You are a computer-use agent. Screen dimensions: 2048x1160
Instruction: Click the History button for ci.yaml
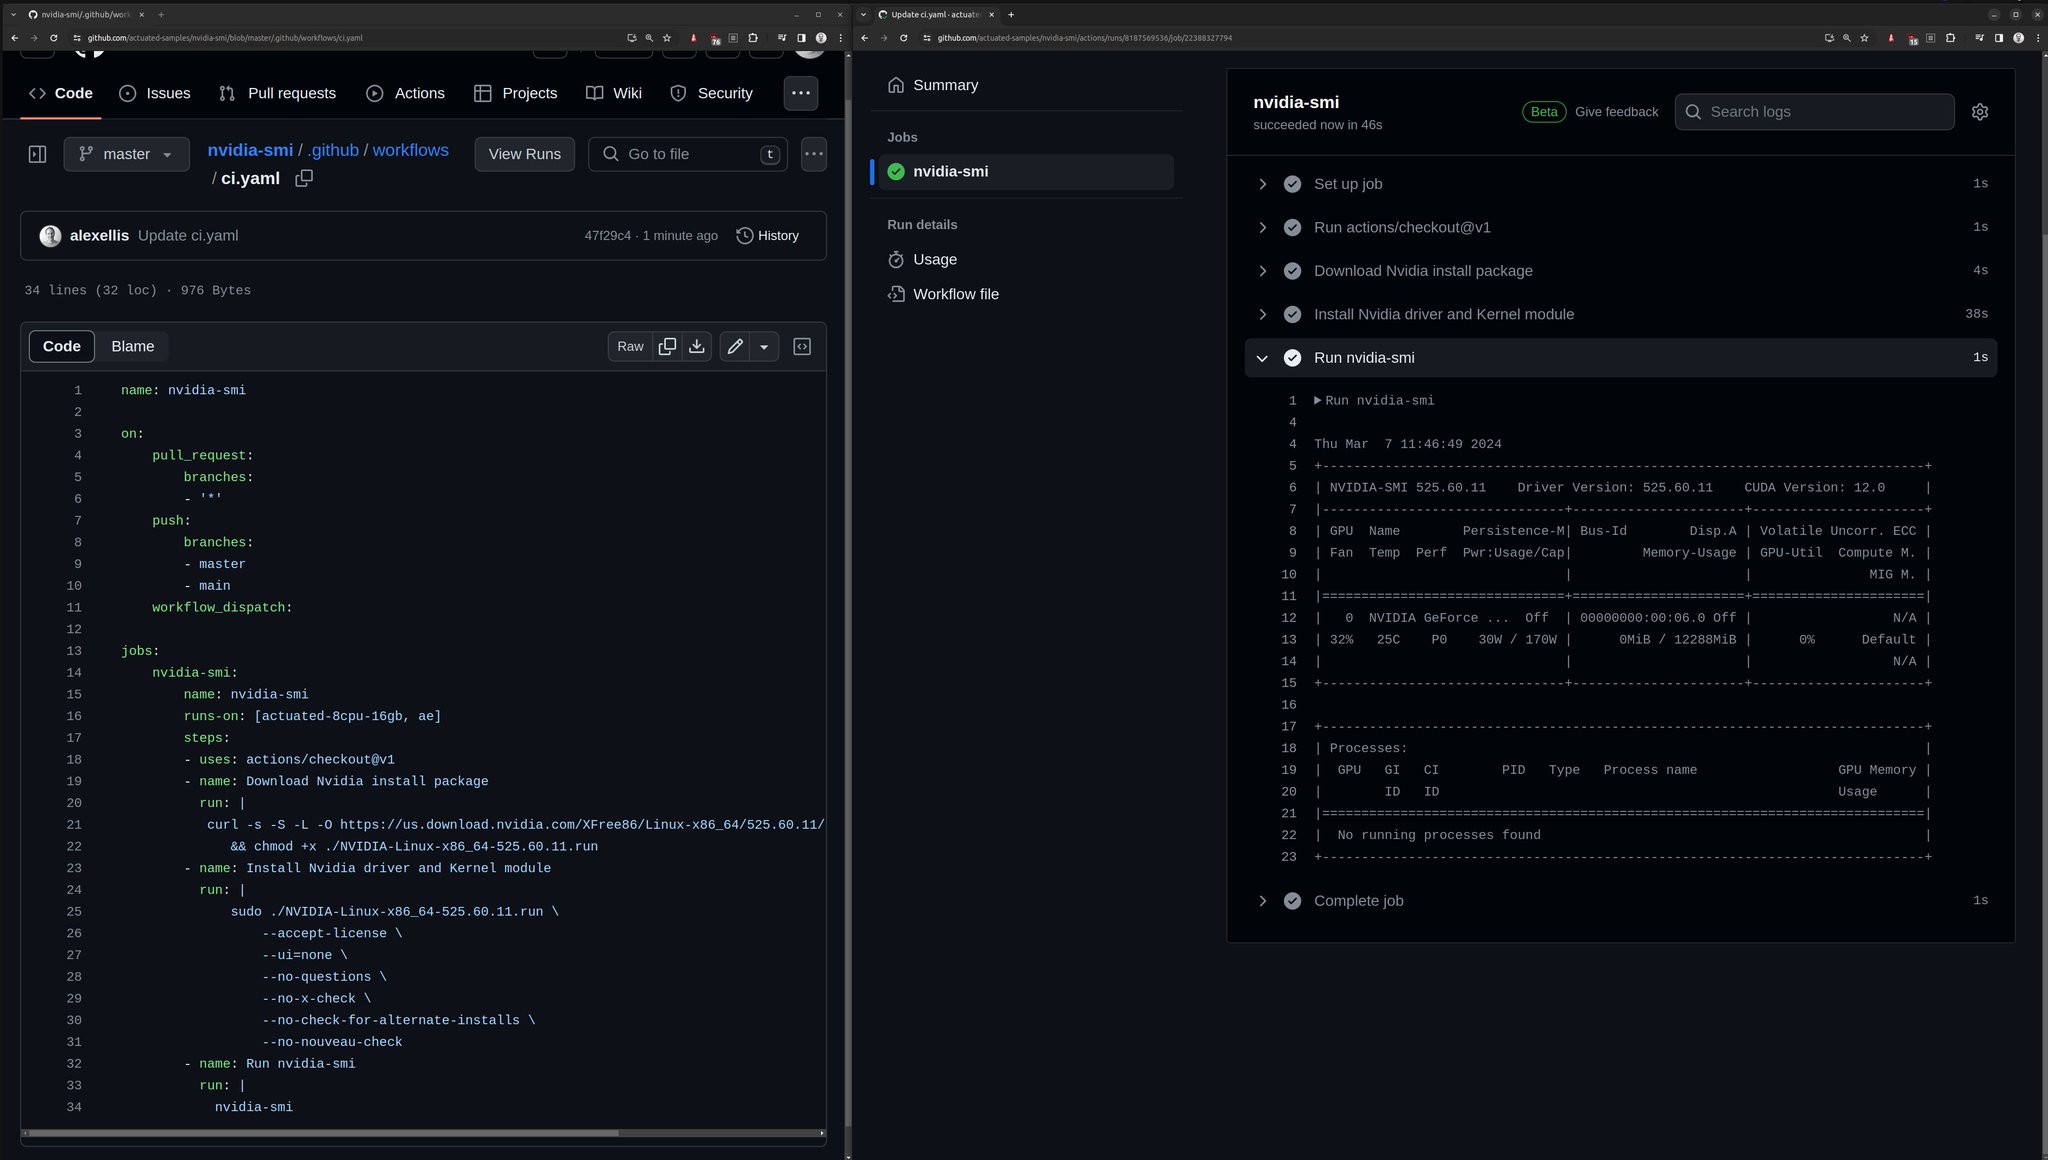[x=768, y=235]
